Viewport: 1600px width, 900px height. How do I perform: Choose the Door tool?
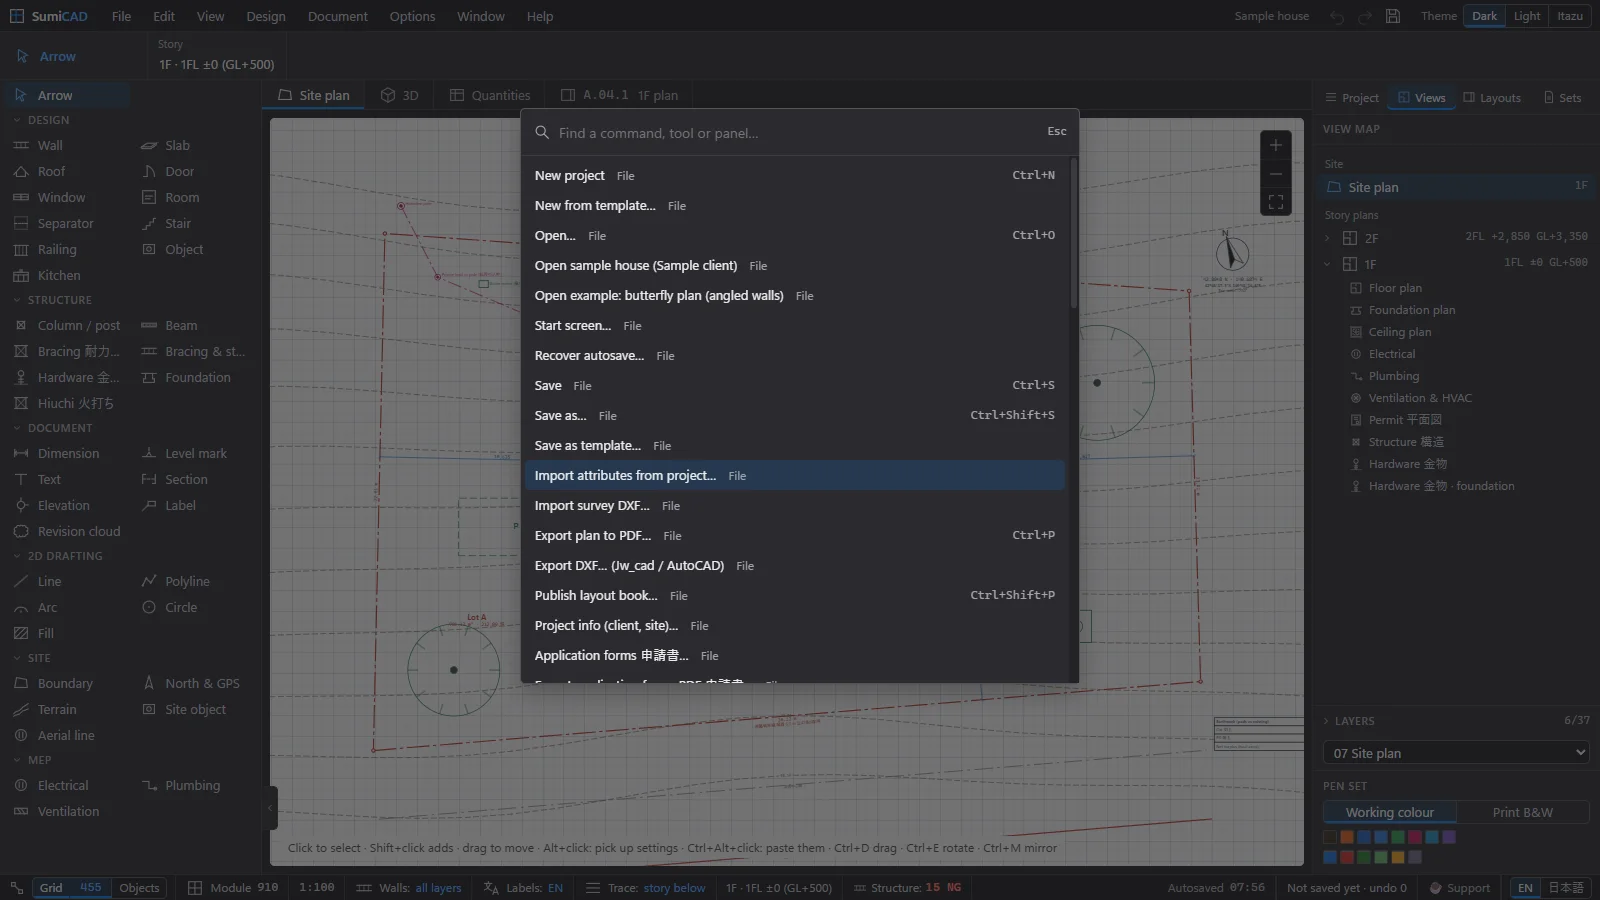(194, 171)
